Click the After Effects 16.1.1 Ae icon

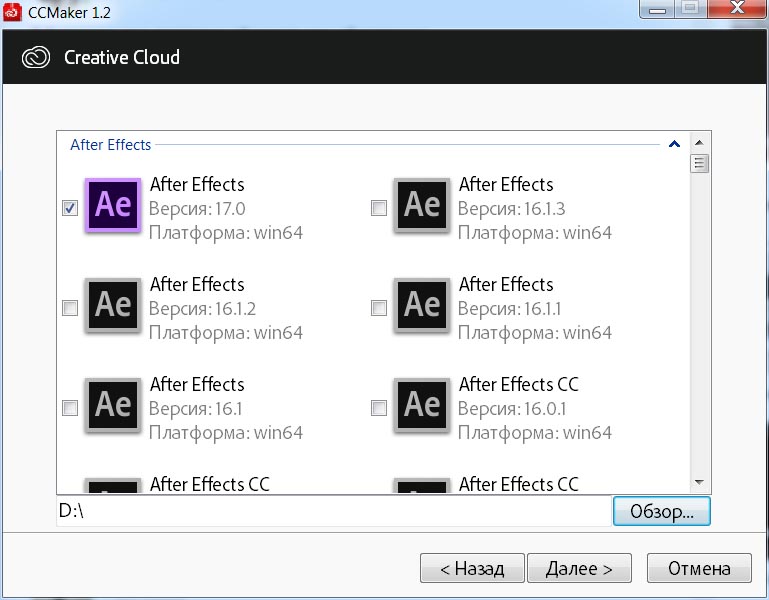pos(422,305)
